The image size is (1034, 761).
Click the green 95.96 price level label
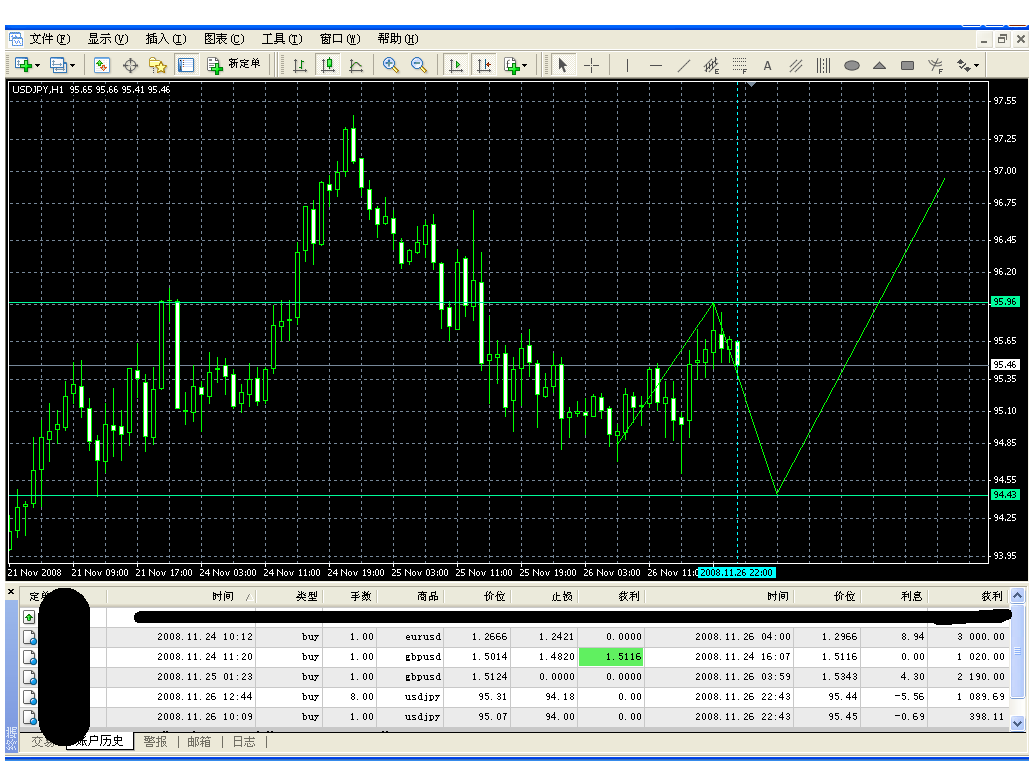click(x=1004, y=301)
